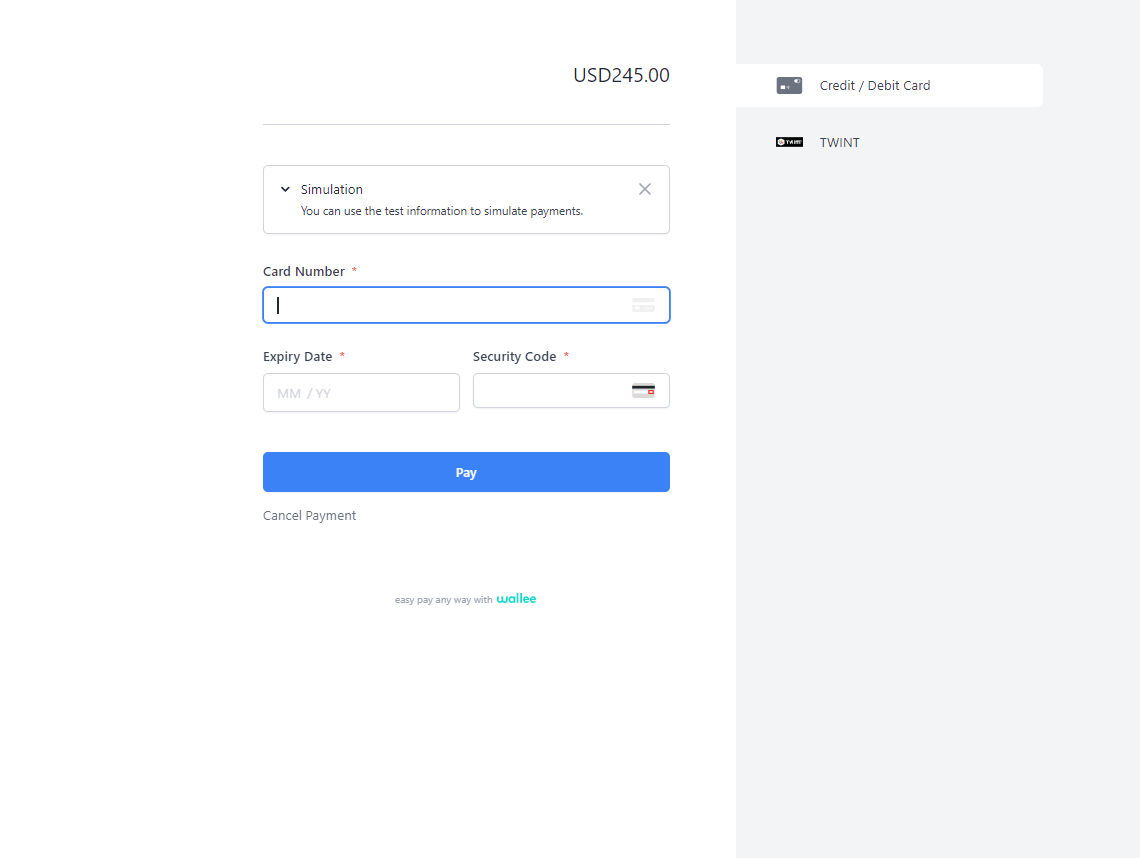This screenshot has width=1140, height=858.
Task: Click card brand icon in Card Number field
Action: pyautogui.click(x=643, y=305)
